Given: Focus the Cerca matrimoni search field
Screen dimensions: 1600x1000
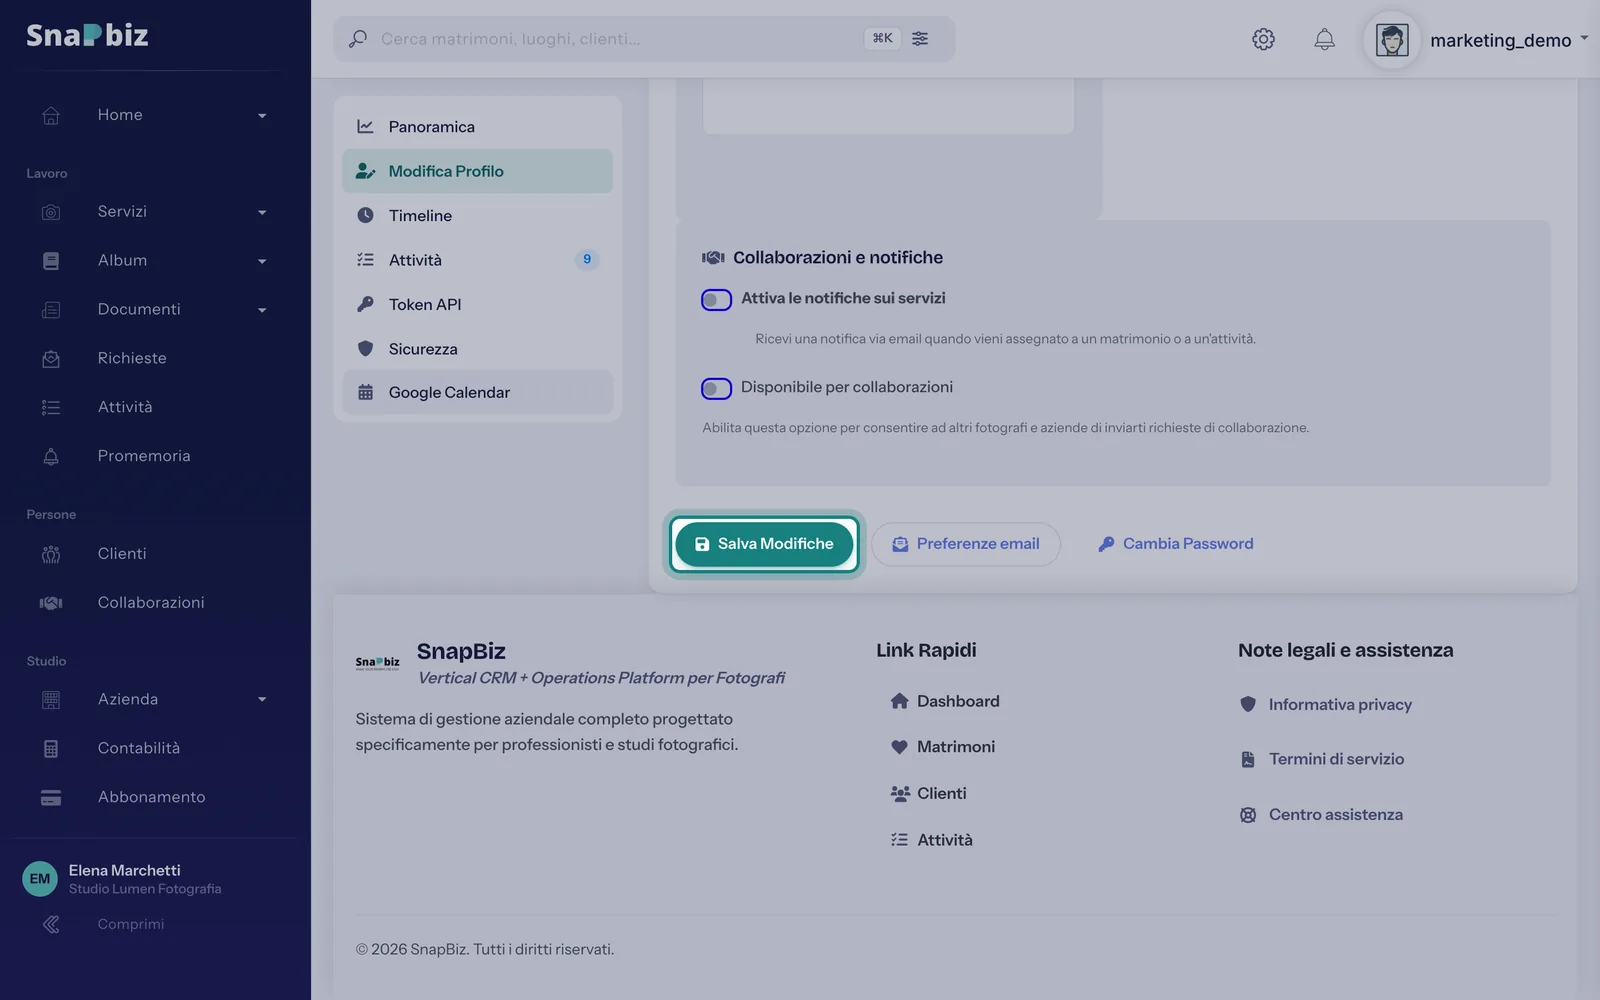Looking at the screenshot, I should tap(644, 39).
